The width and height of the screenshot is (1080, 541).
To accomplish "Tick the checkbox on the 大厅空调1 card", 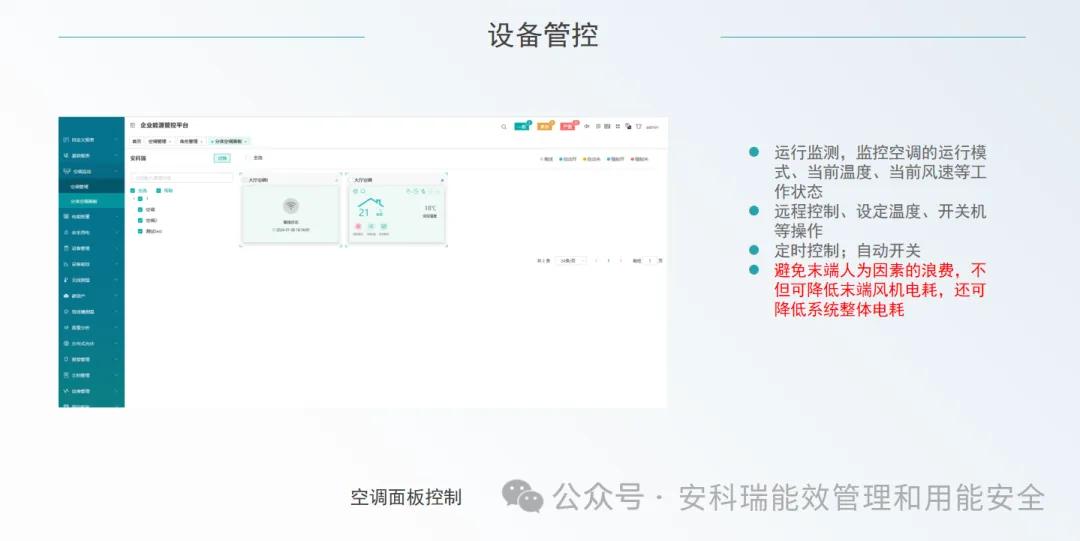I will click(x=245, y=180).
